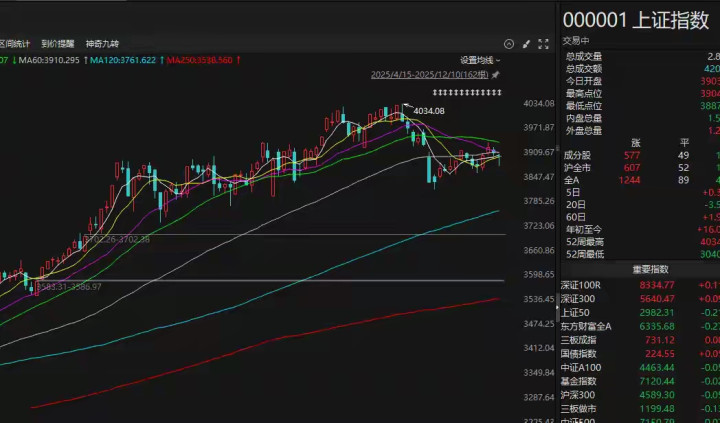Click the 000001 上证指数 title

point(636,20)
